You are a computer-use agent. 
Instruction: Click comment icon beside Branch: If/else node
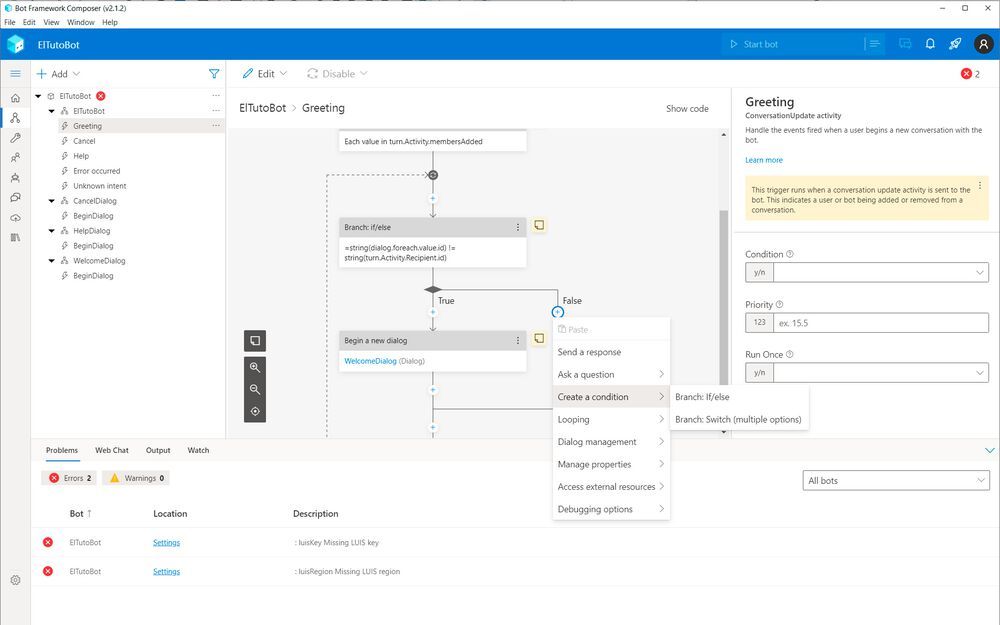coord(538,226)
